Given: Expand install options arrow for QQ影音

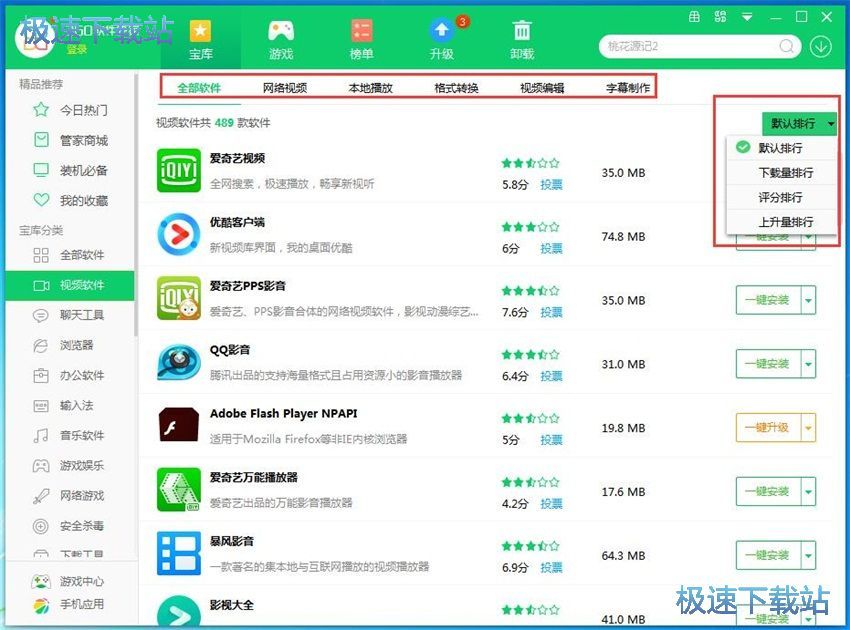Looking at the screenshot, I should [x=808, y=364].
